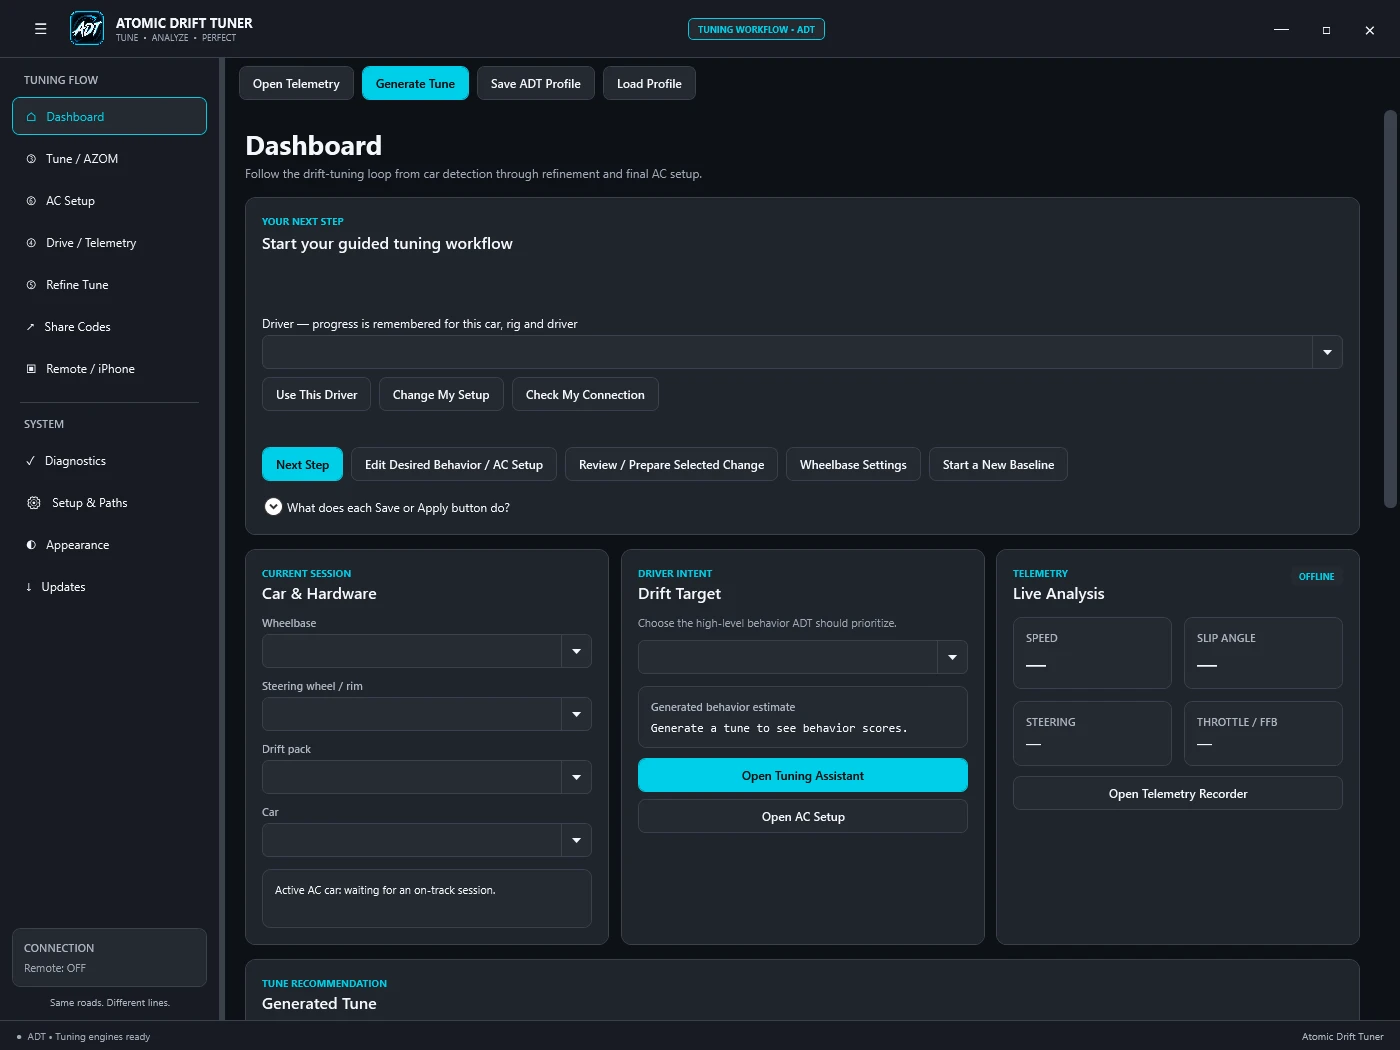This screenshot has width=1400, height=1050.
Task: Click Open Telemetry button
Action: [x=296, y=83]
